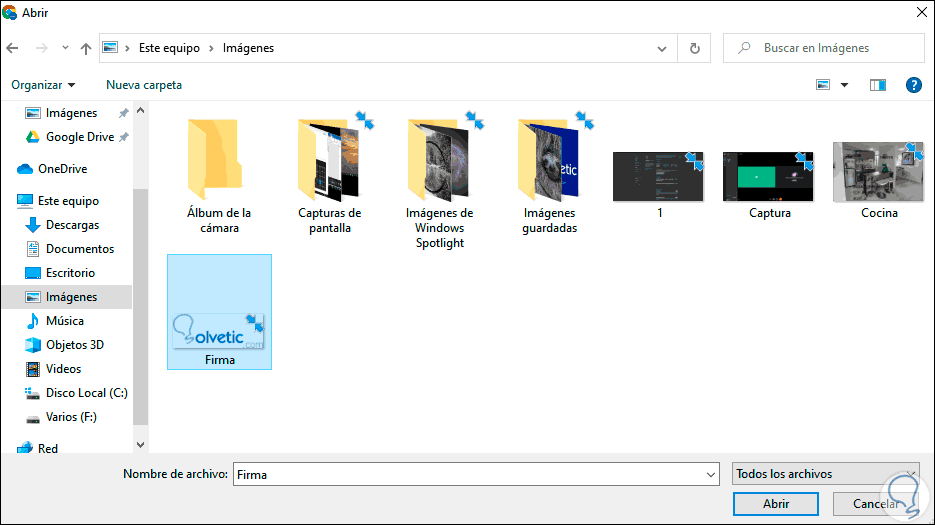
Task: Click the 'Buscar en Imágenes' search box
Action: coord(823,48)
